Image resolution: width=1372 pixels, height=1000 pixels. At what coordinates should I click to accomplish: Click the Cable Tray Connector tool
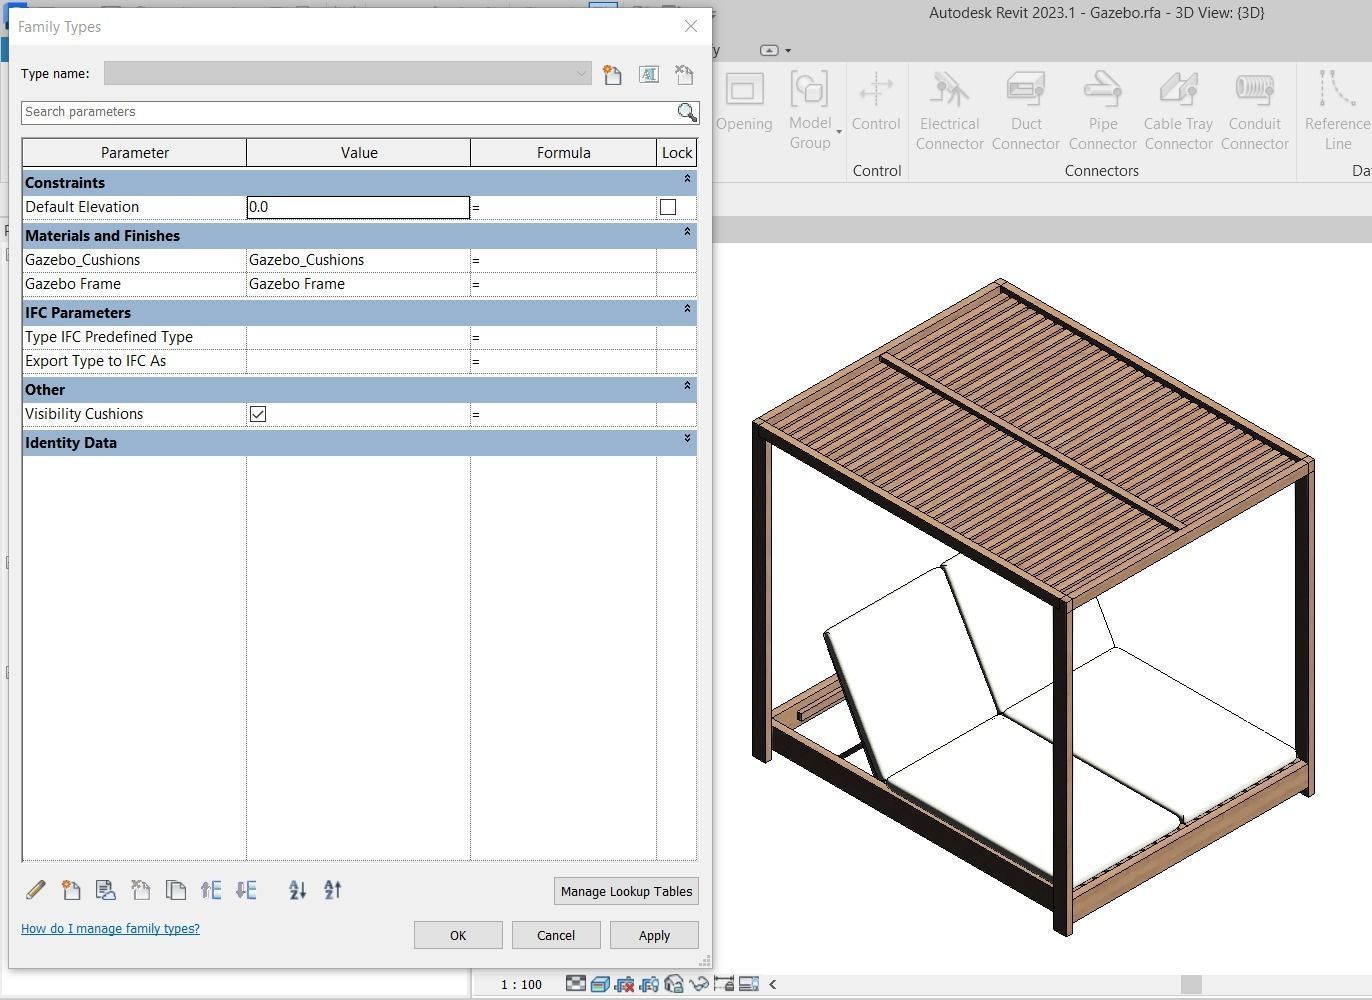pos(1179,111)
